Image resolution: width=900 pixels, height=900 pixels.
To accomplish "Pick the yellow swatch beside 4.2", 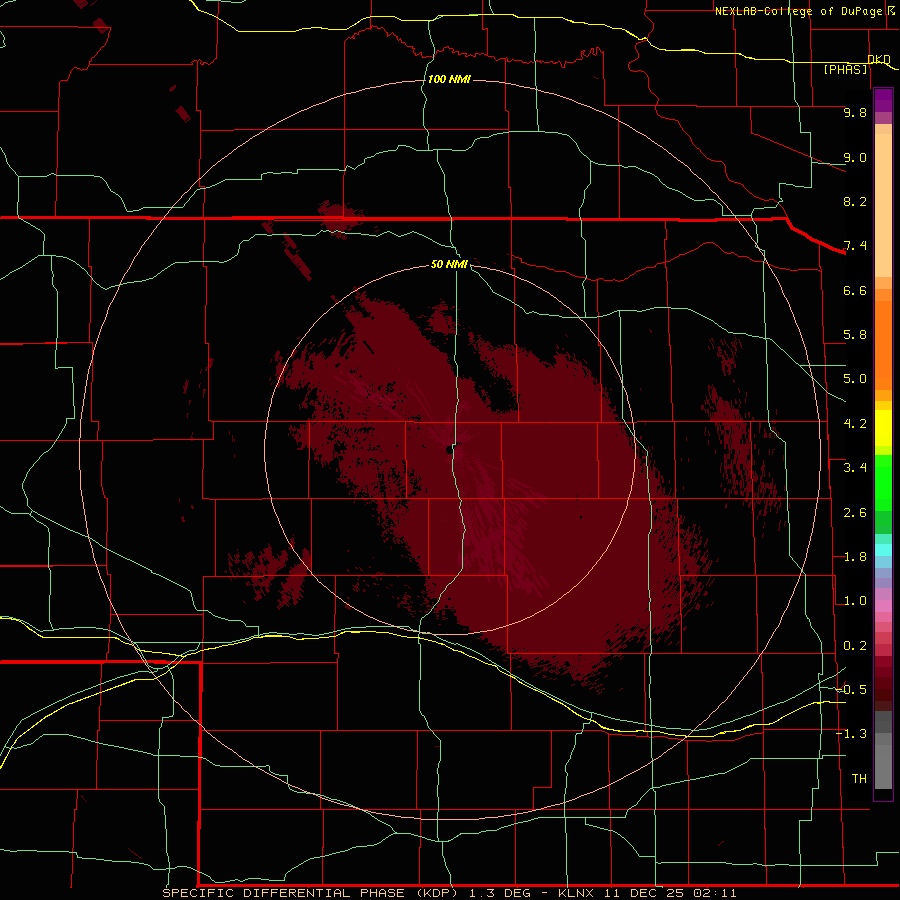I will [883, 428].
